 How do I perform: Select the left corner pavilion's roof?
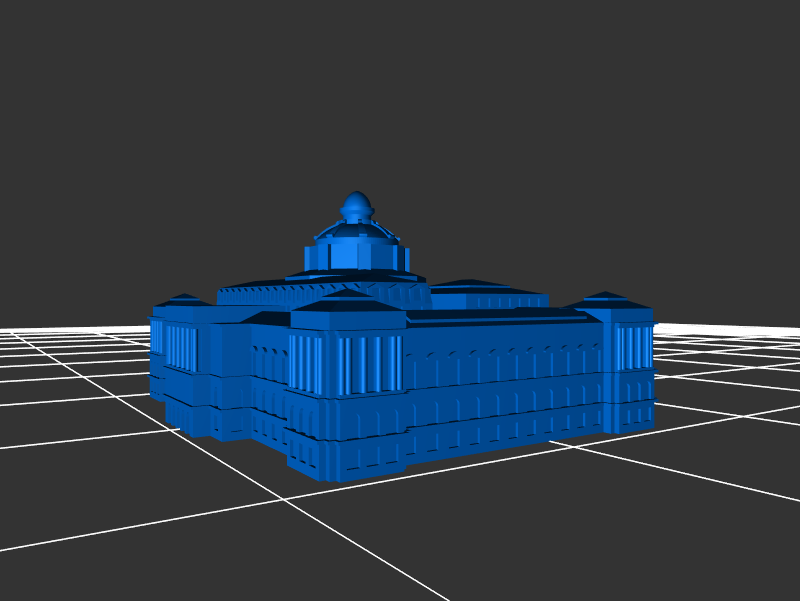184,302
